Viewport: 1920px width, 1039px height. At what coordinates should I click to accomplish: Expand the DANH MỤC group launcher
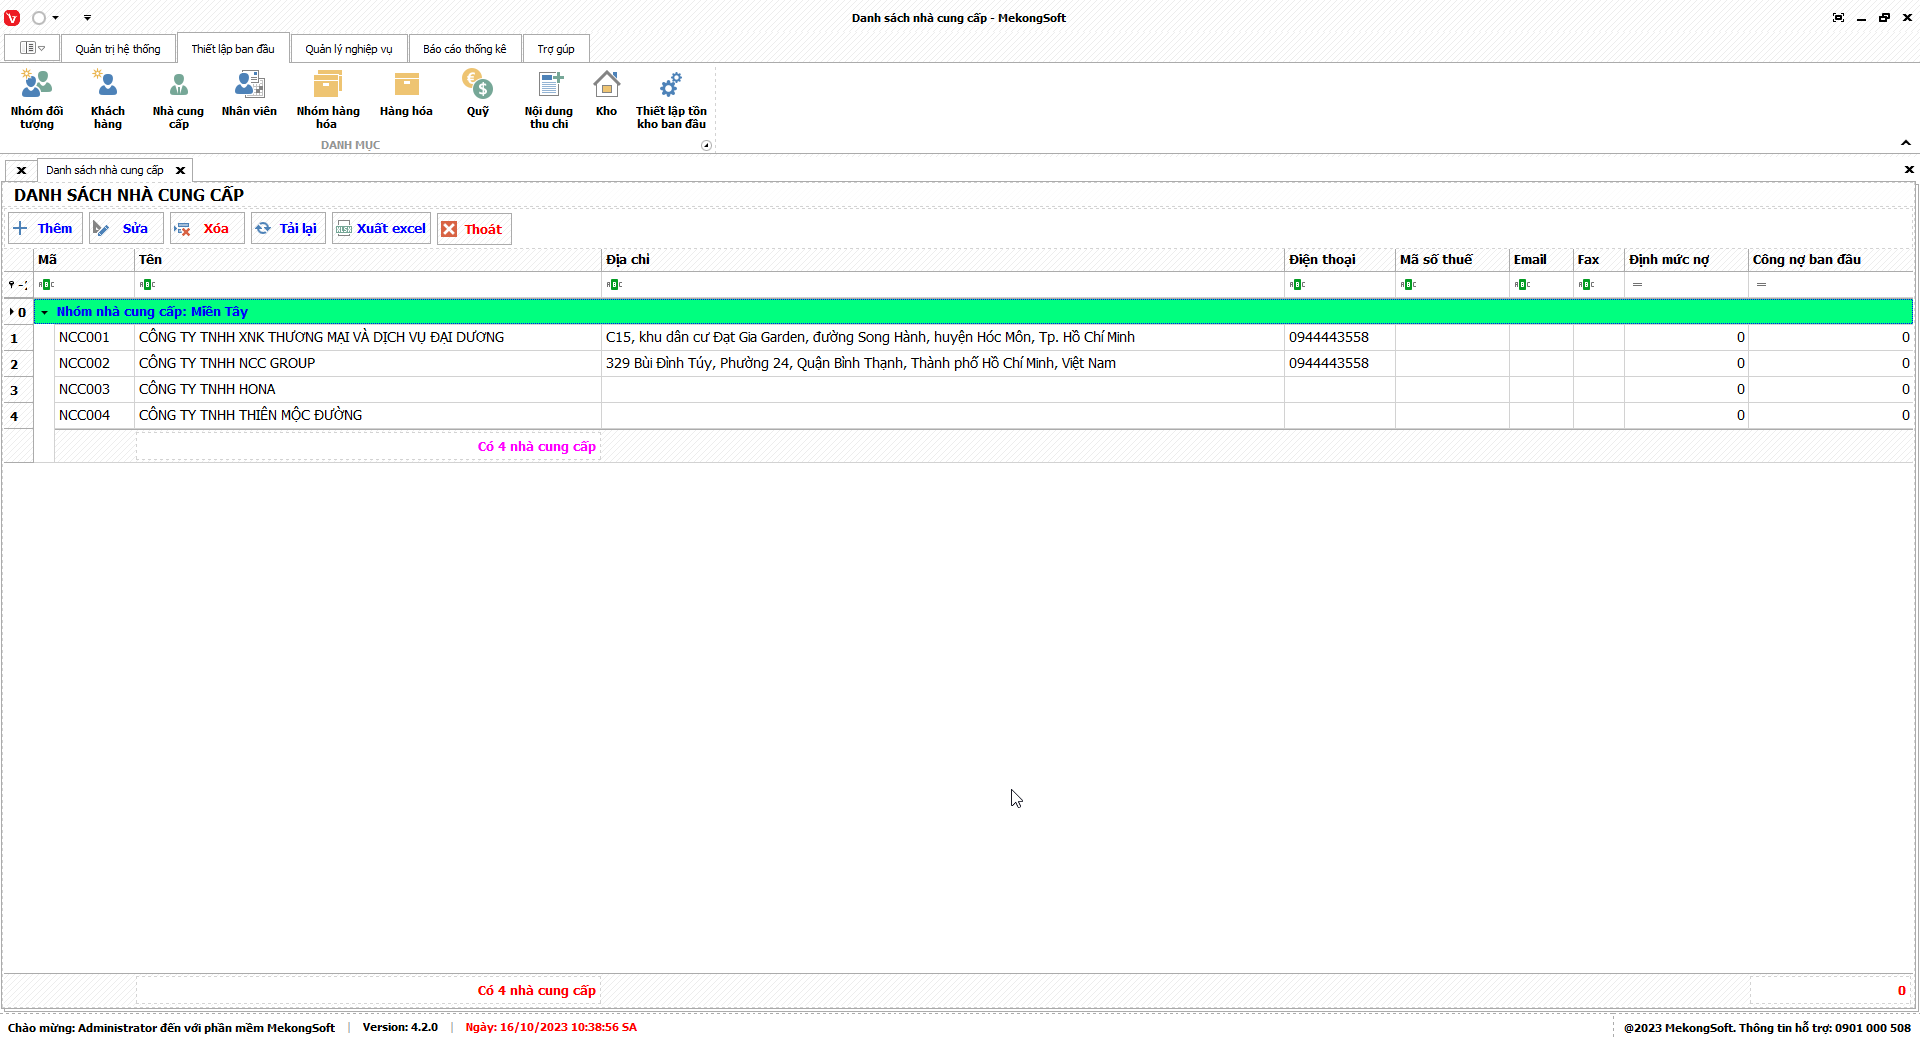coord(706,146)
